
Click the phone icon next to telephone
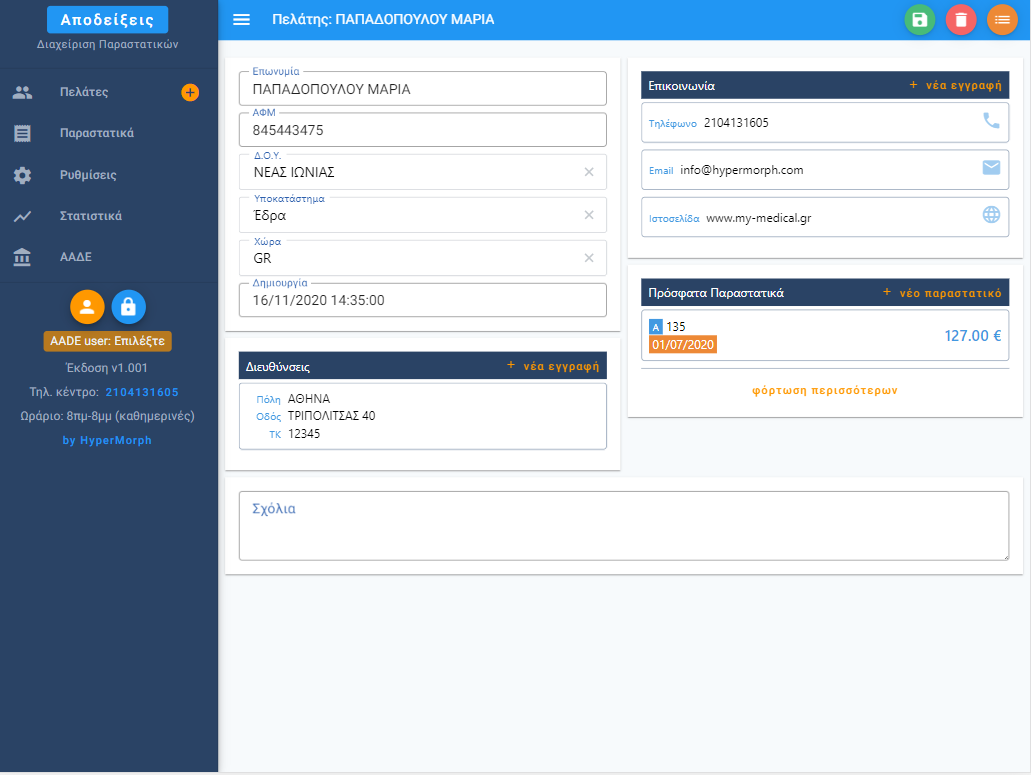pyautogui.click(x=991, y=121)
